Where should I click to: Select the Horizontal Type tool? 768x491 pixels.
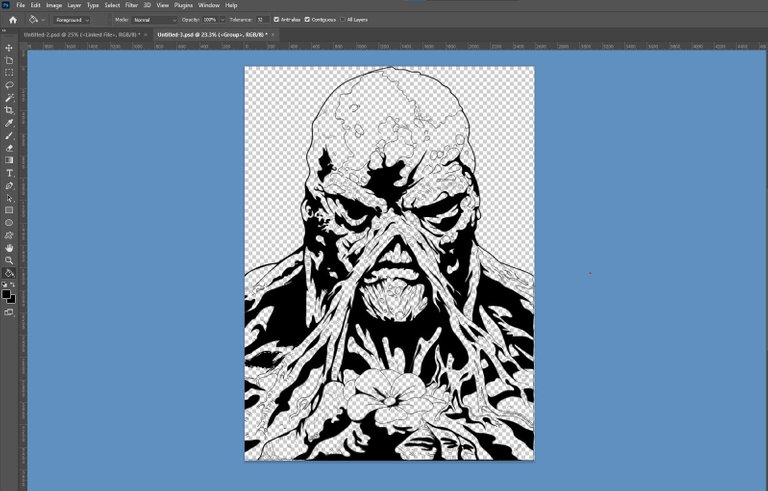click(9, 173)
